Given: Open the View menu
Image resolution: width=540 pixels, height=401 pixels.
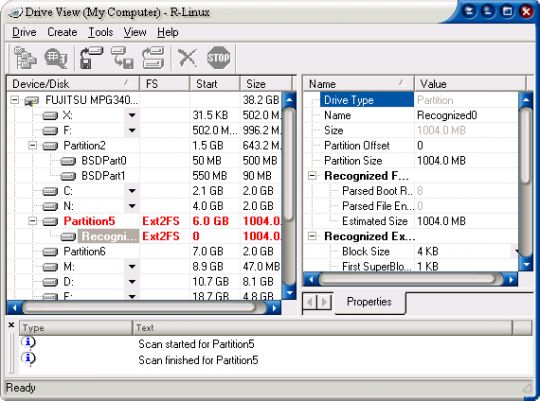Looking at the screenshot, I should (135, 32).
